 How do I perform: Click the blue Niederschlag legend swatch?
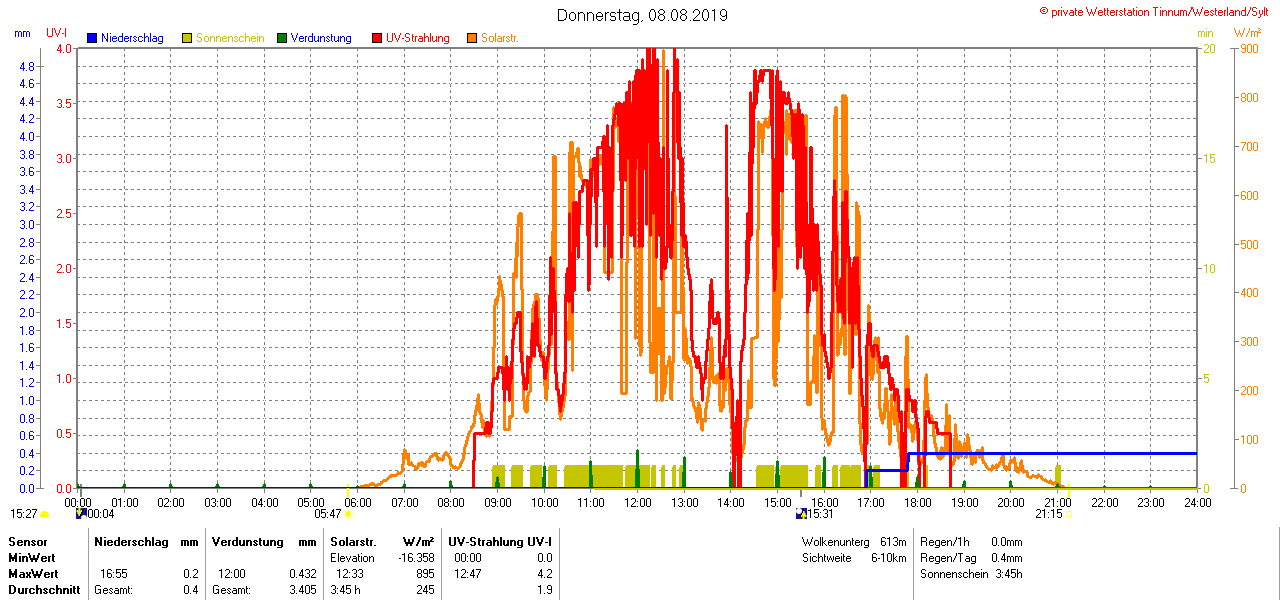pos(92,38)
